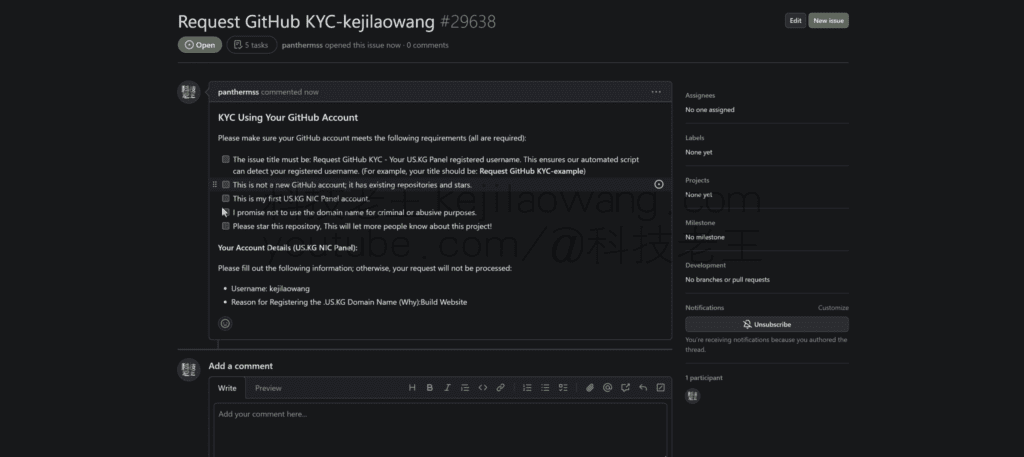Apply italic formatting in comment toolbar
The height and width of the screenshot is (457, 1024).
click(447, 388)
